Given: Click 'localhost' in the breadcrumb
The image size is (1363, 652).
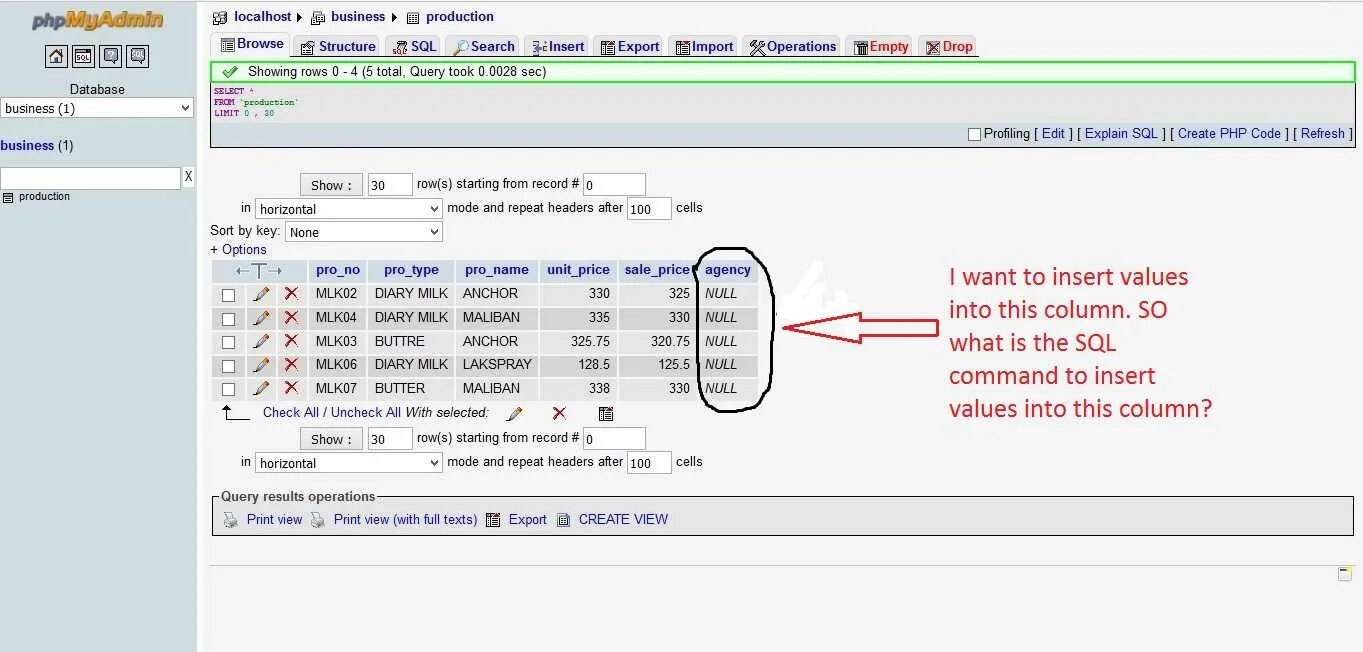Looking at the screenshot, I should click(262, 17).
